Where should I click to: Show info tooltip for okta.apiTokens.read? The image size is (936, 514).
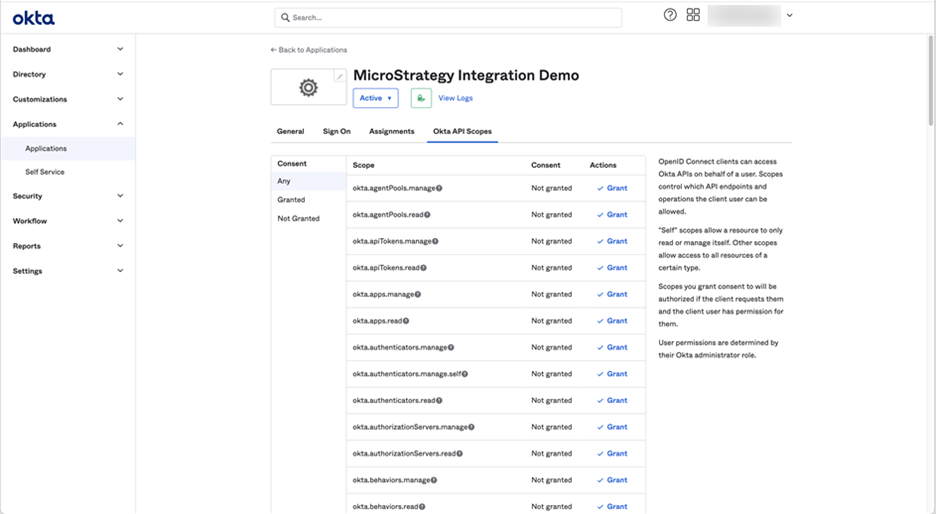[423, 267]
